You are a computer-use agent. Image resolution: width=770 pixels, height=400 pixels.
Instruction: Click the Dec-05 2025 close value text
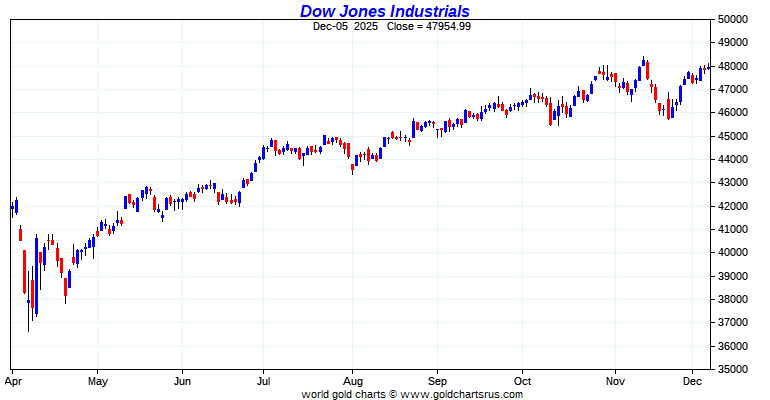[392, 27]
